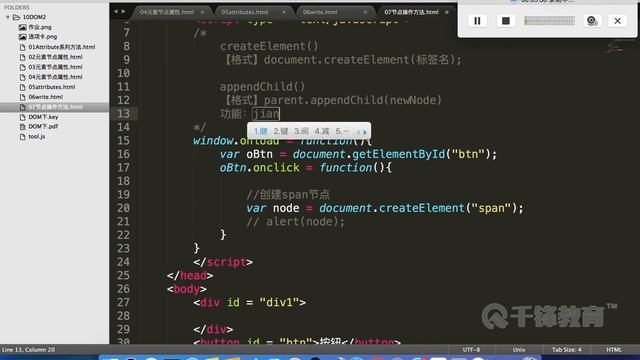
Task: Collapse the 10DOM2 folder triangle
Action: (8, 17)
